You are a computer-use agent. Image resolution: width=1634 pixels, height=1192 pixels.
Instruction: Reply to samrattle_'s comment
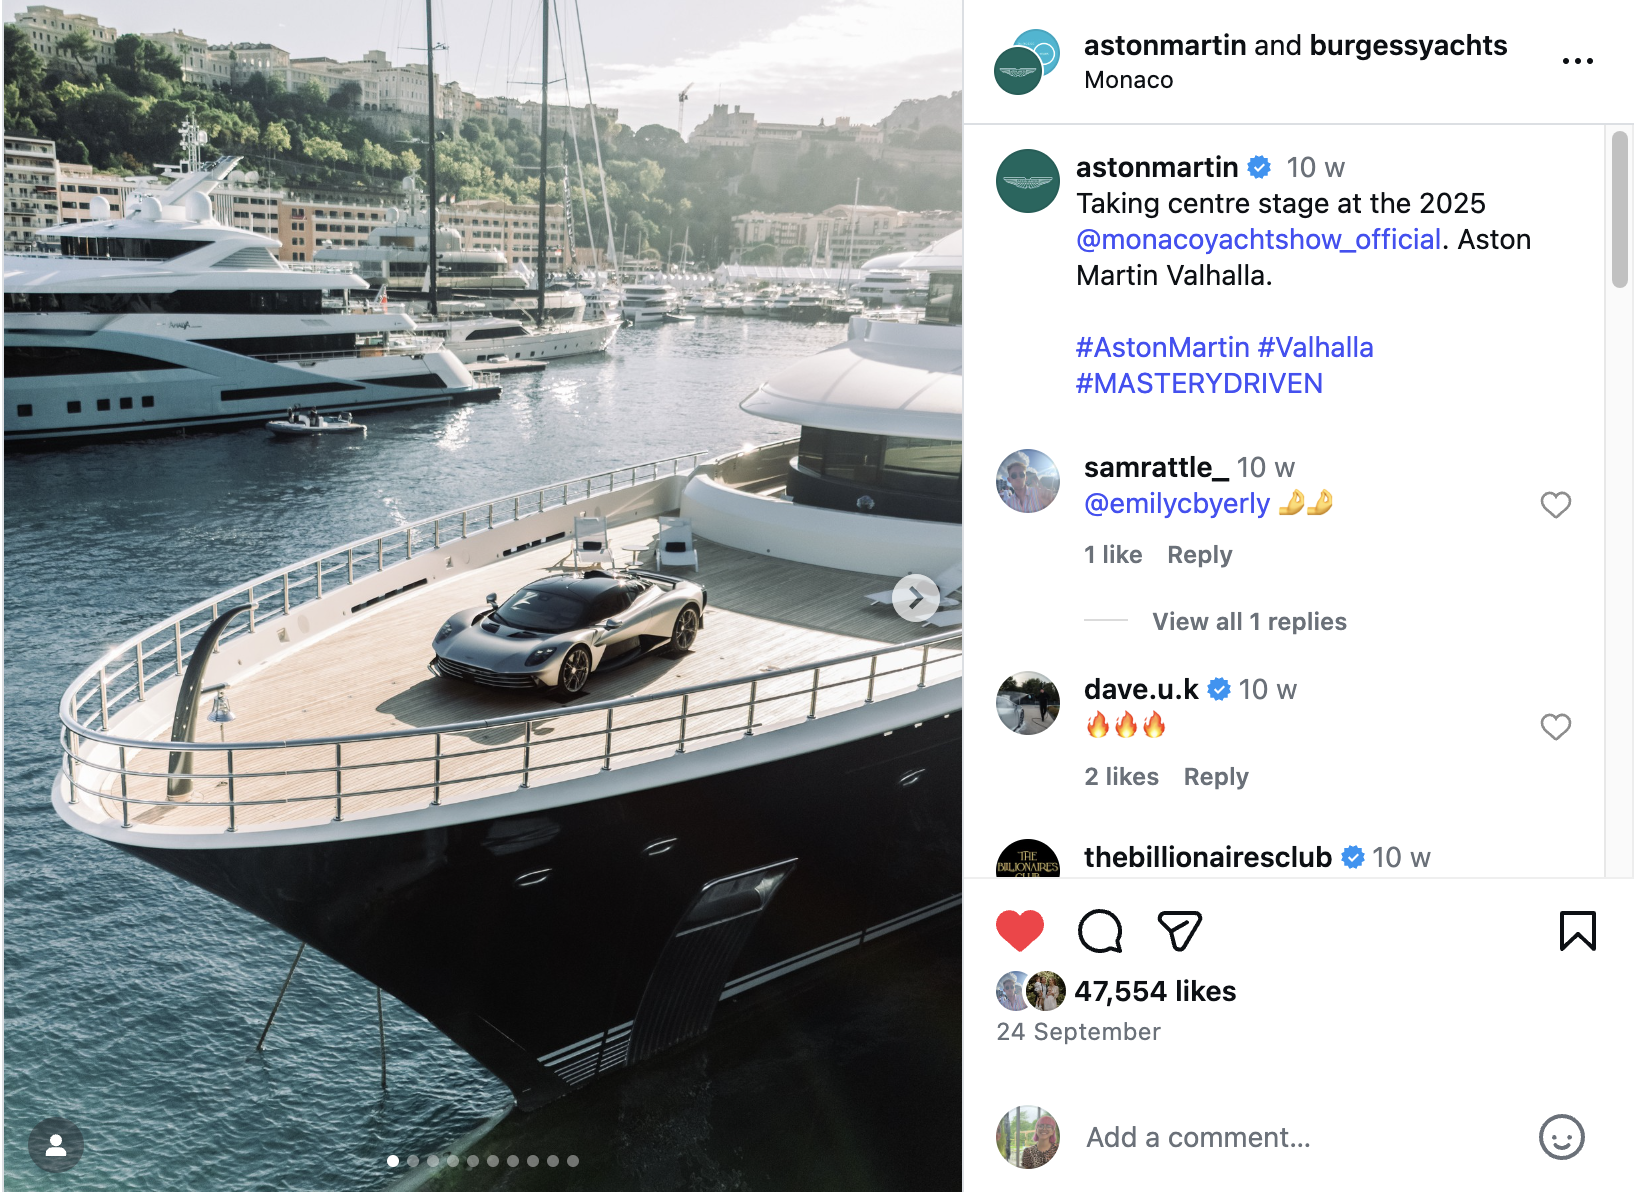[1199, 555]
